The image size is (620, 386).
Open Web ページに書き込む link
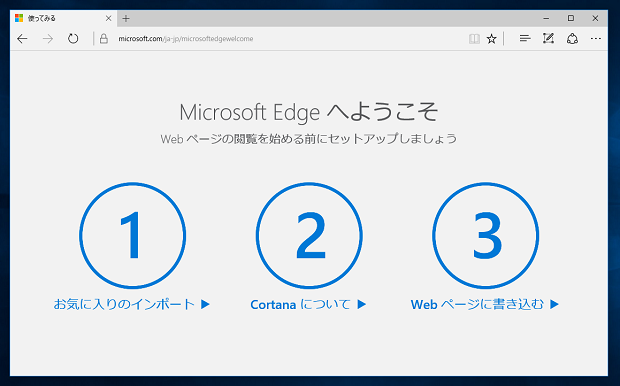coord(485,304)
